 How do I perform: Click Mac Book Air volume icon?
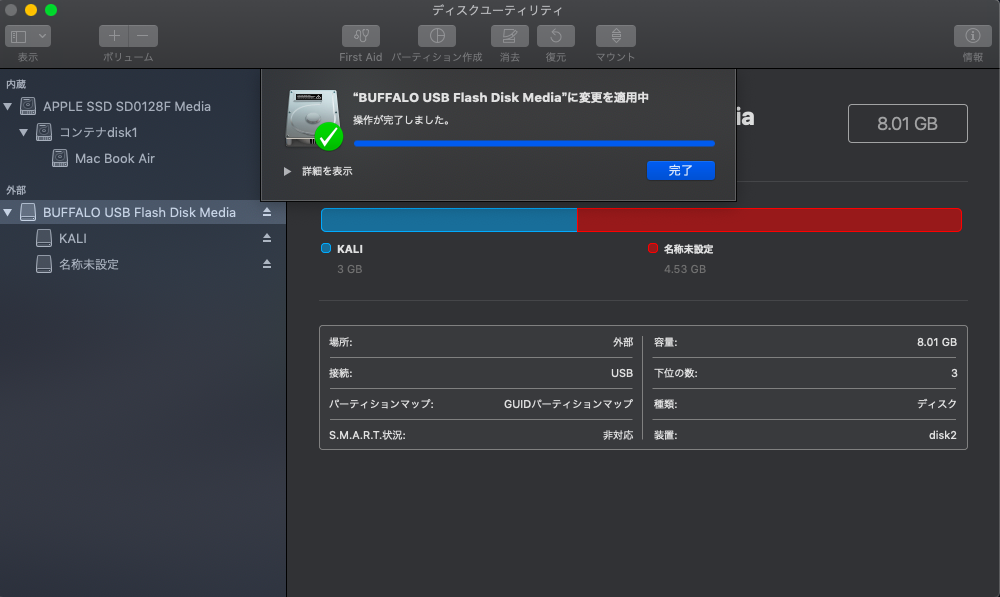tap(59, 158)
